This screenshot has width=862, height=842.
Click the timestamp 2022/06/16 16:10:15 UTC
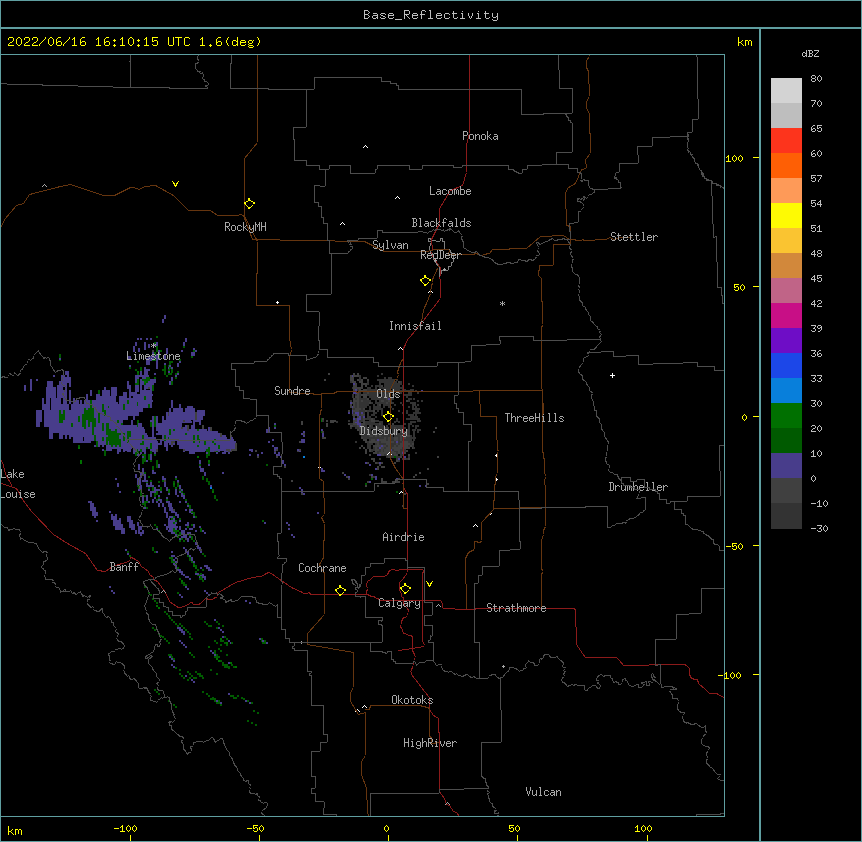tap(99, 42)
